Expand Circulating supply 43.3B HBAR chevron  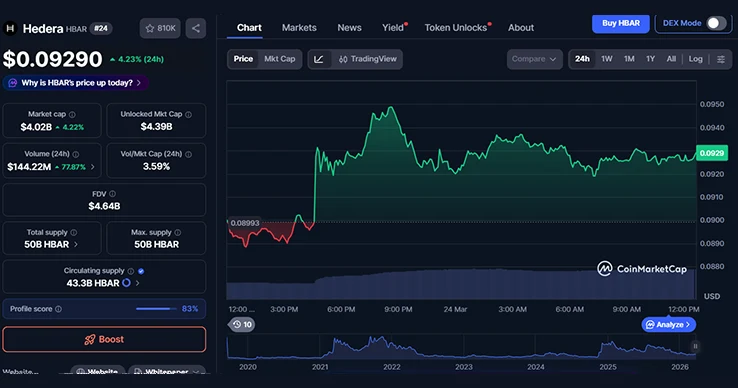(x=137, y=283)
